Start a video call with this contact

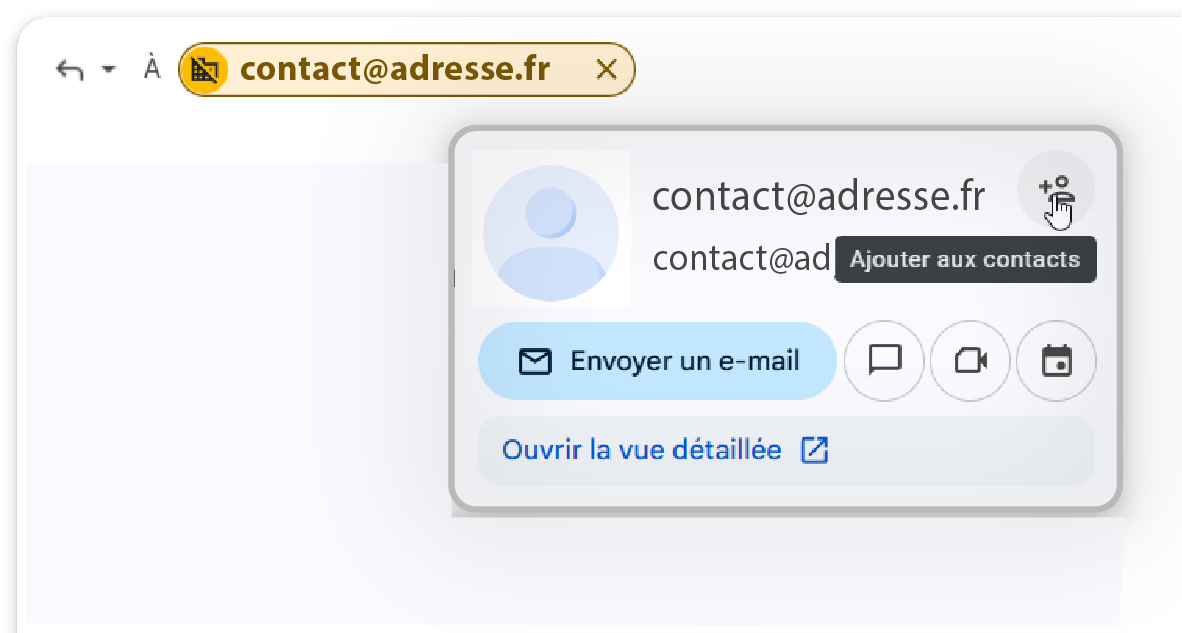click(970, 360)
